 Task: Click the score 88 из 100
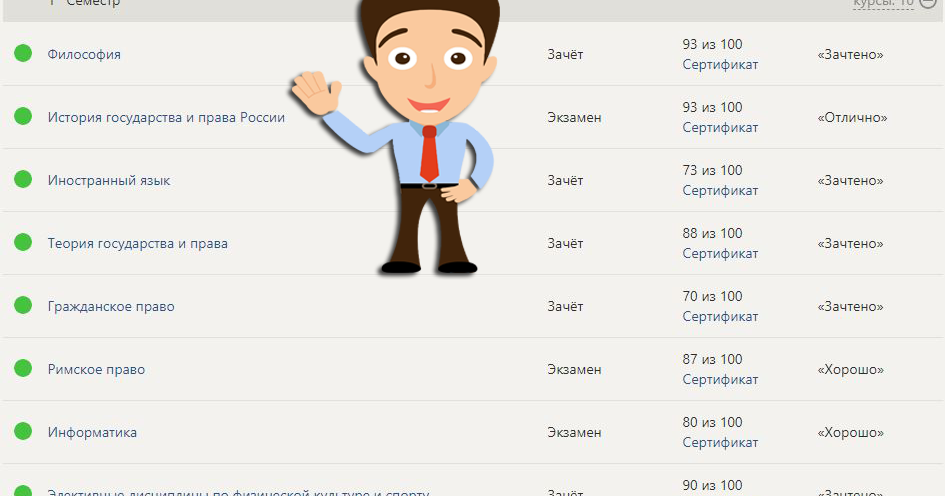(x=712, y=233)
